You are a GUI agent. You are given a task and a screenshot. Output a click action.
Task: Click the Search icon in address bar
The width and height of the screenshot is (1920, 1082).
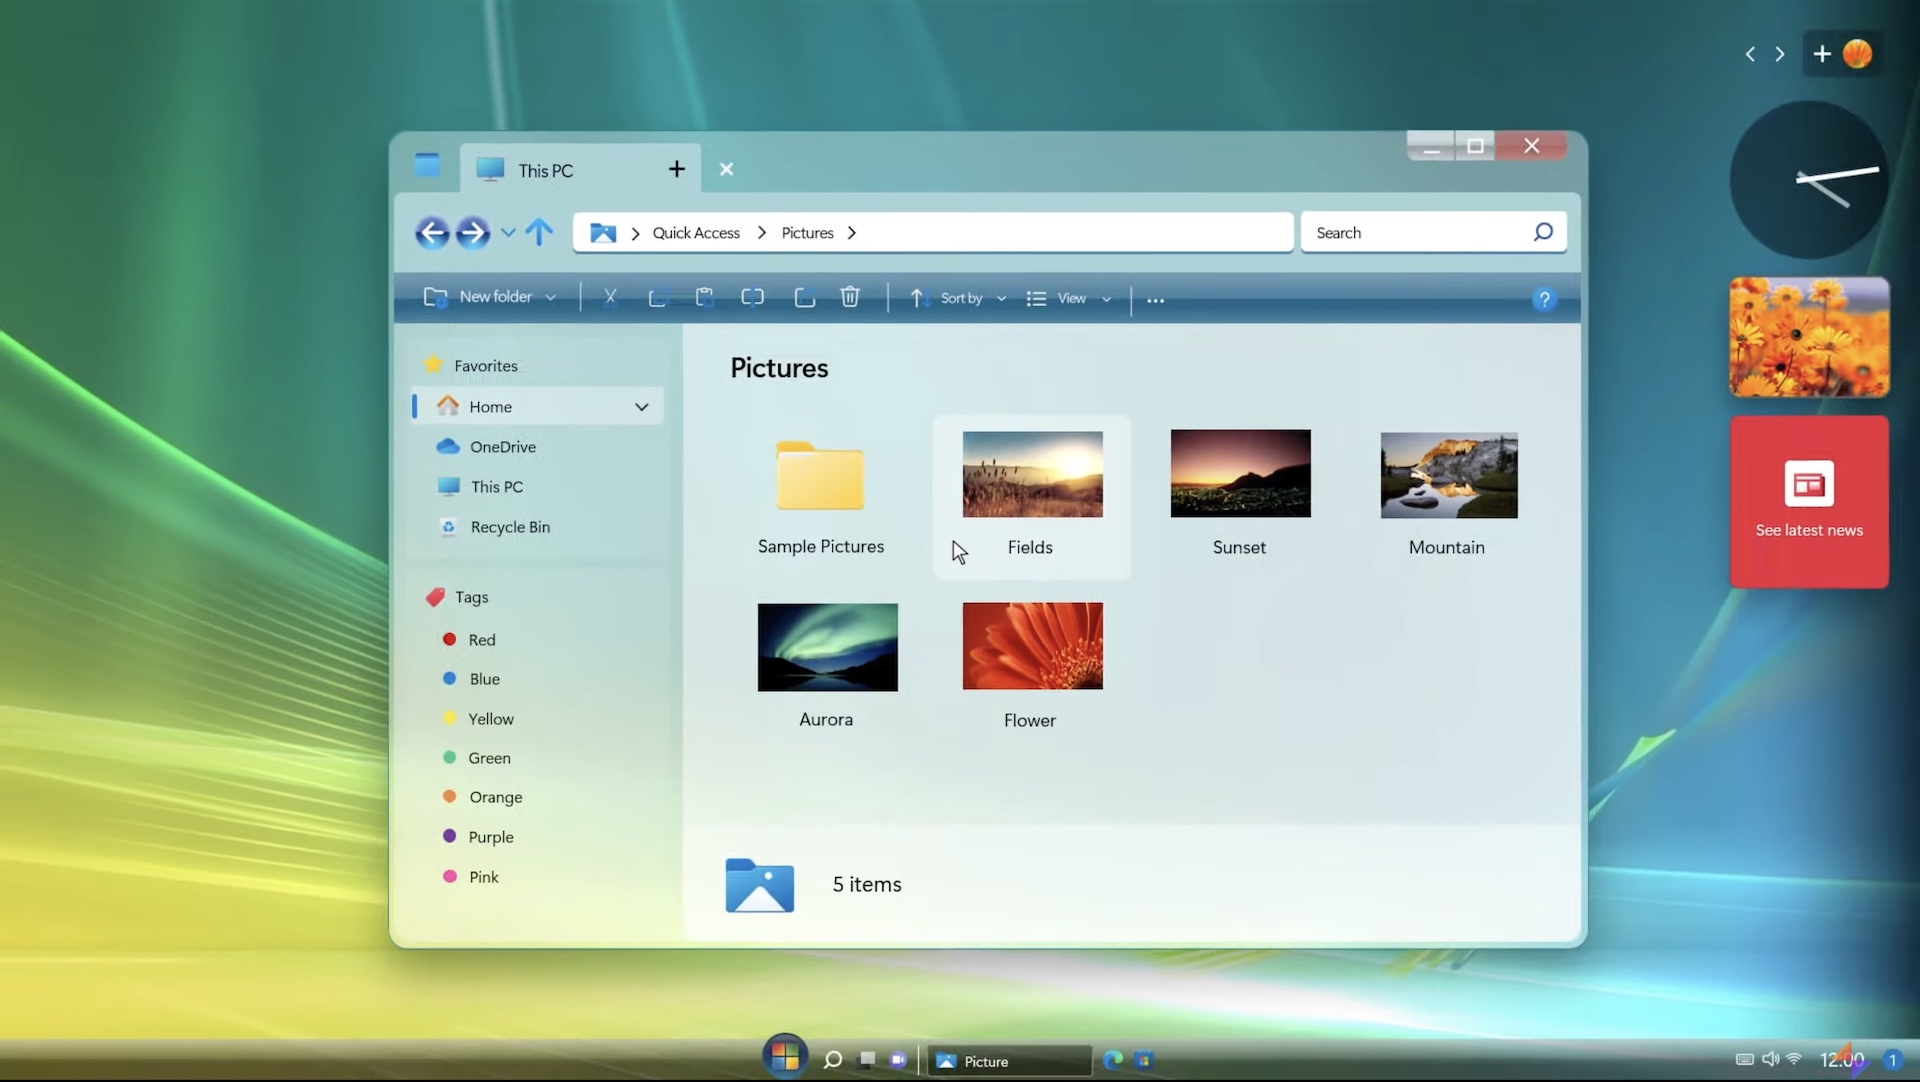click(1542, 232)
